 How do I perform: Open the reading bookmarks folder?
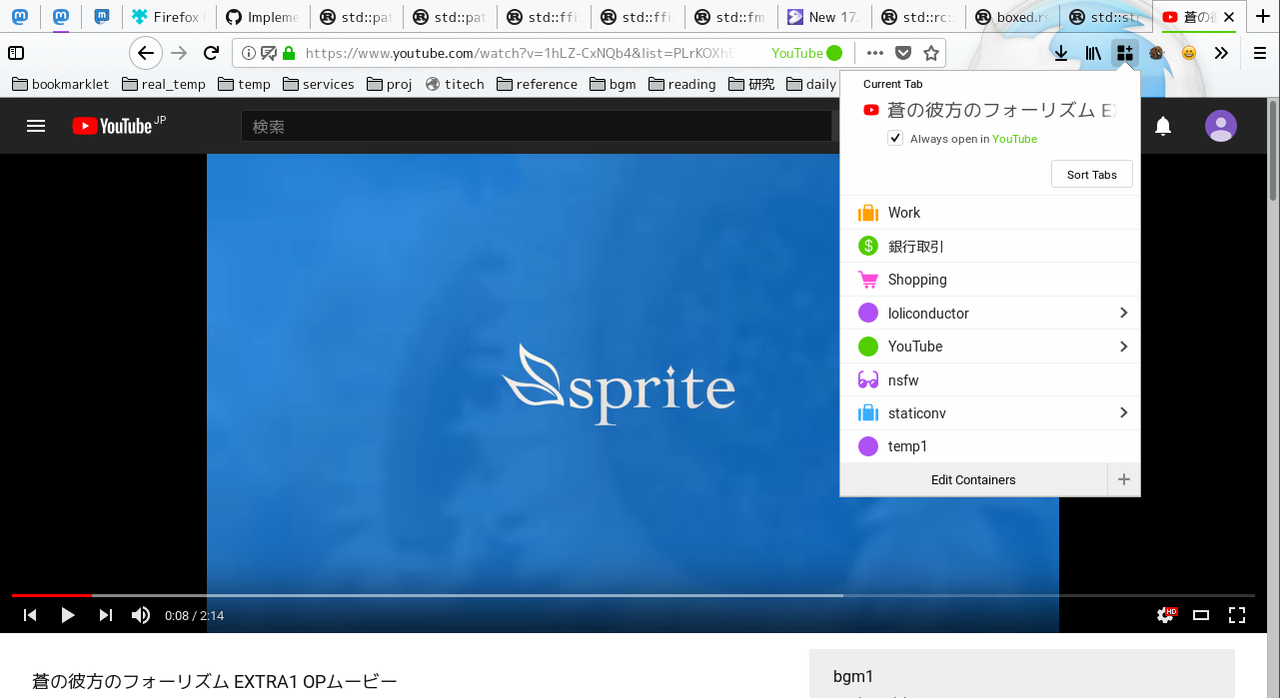682,84
